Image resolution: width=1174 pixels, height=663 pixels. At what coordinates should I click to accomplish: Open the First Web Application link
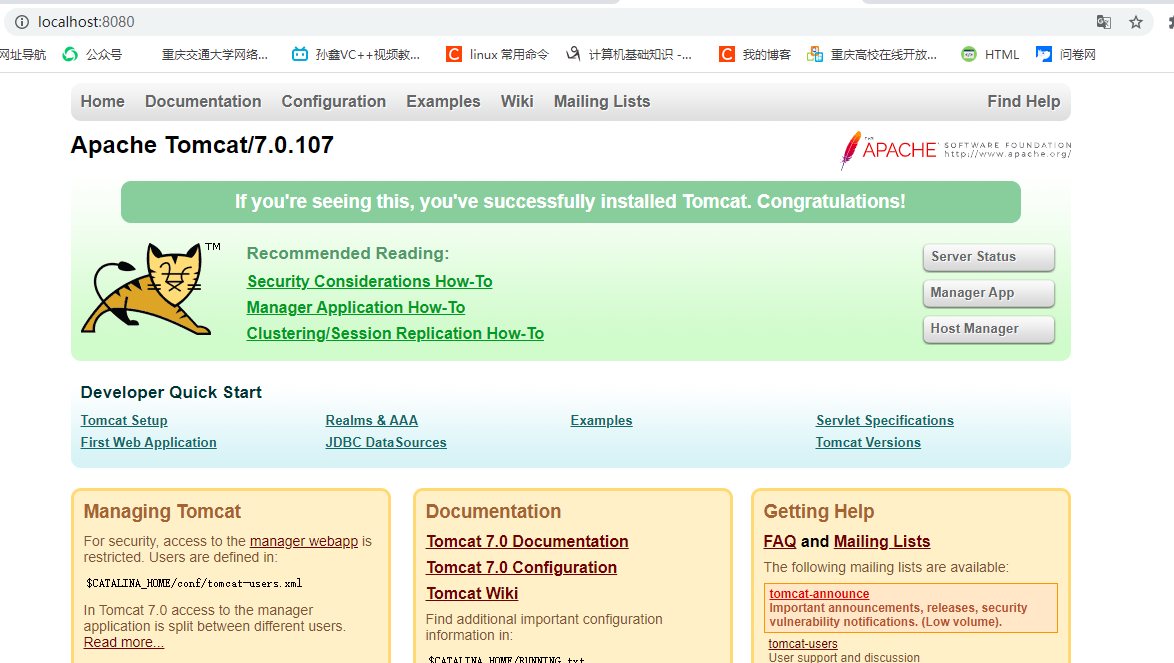148,442
